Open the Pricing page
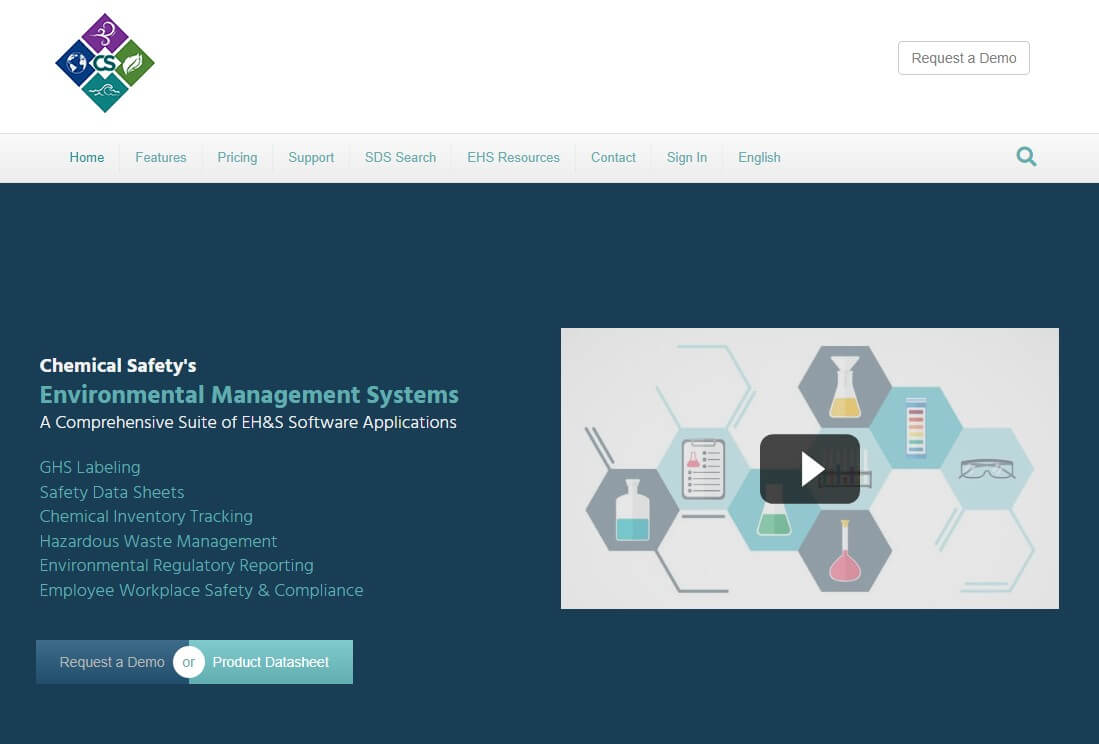Image resolution: width=1099 pixels, height=744 pixels. pyautogui.click(x=237, y=158)
